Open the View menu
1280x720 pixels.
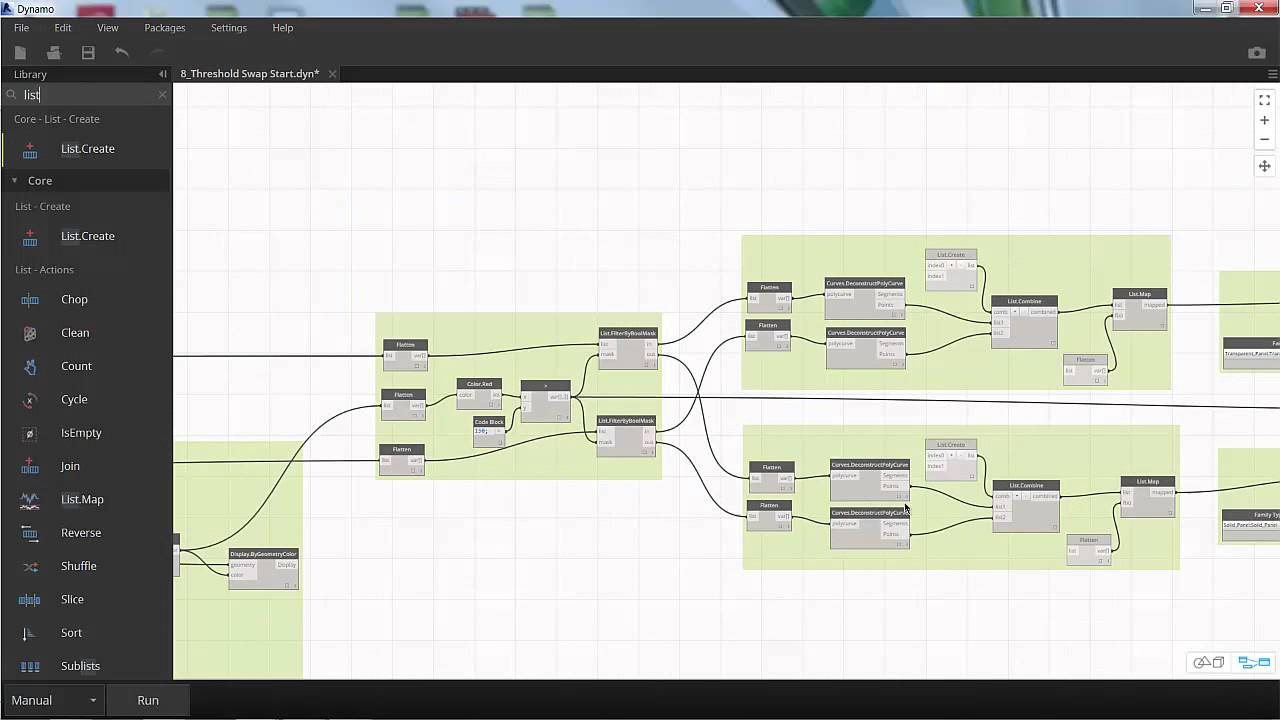(108, 28)
